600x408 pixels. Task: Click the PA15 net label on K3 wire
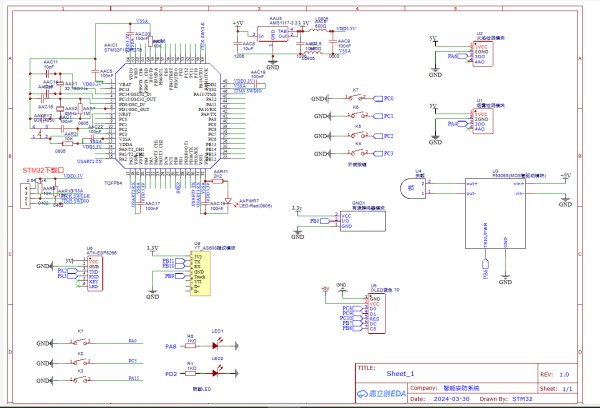pyautogui.click(x=134, y=378)
